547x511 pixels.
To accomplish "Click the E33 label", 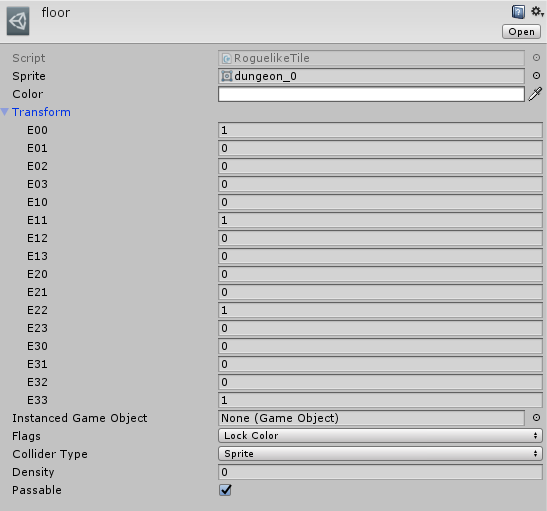I will click(x=37, y=400).
